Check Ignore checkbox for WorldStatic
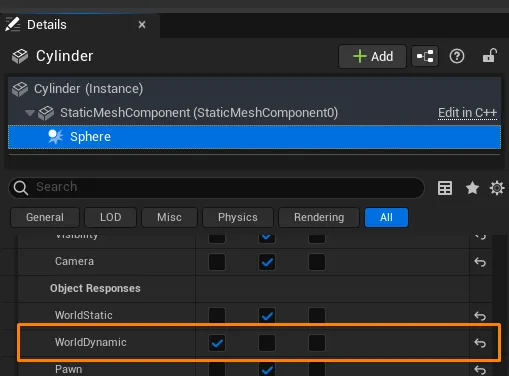509x376 pixels. coord(217,316)
